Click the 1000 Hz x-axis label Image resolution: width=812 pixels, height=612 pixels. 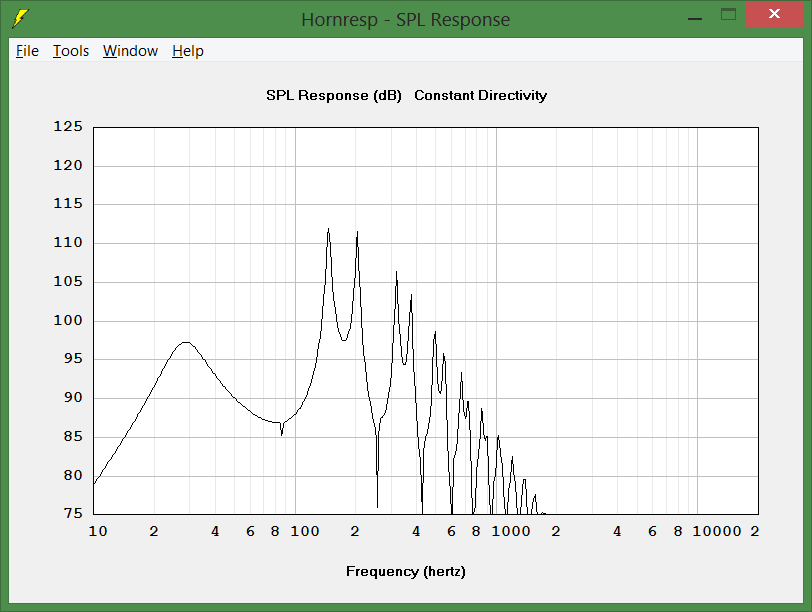coord(511,531)
